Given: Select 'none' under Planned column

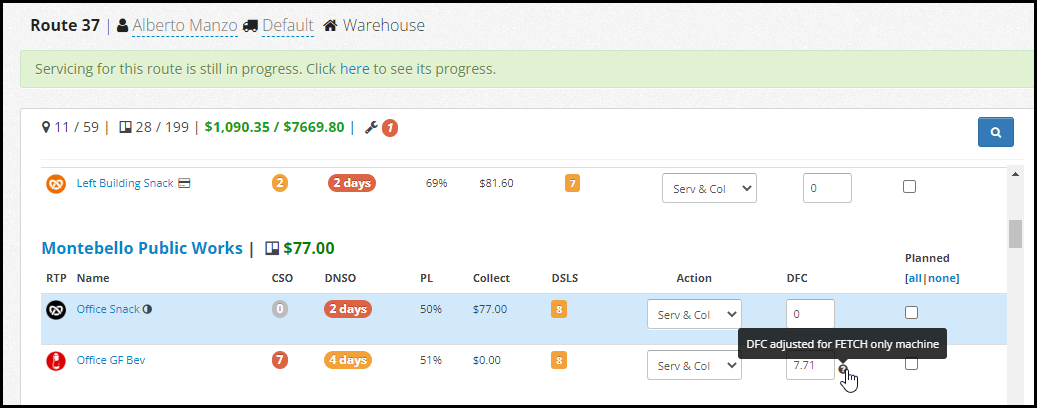Looking at the screenshot, I should coord(943,278).
